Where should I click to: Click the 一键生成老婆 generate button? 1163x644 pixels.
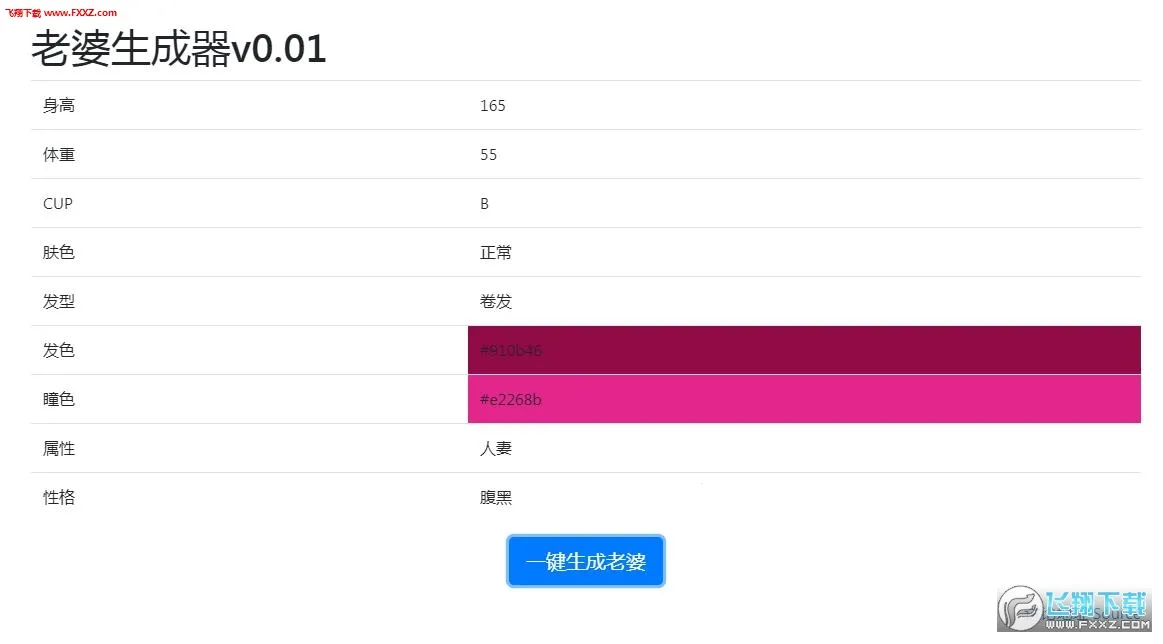585,561
